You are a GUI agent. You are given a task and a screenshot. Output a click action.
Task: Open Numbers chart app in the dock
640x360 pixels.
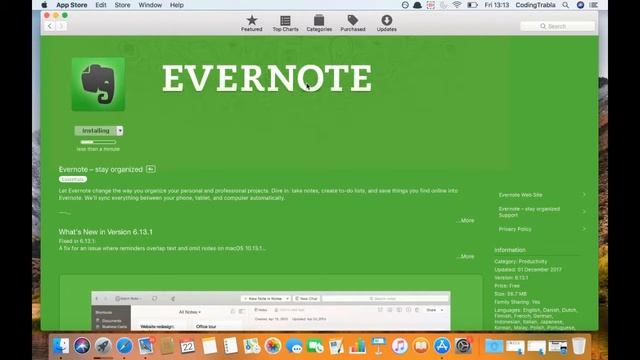click(357, 346)
